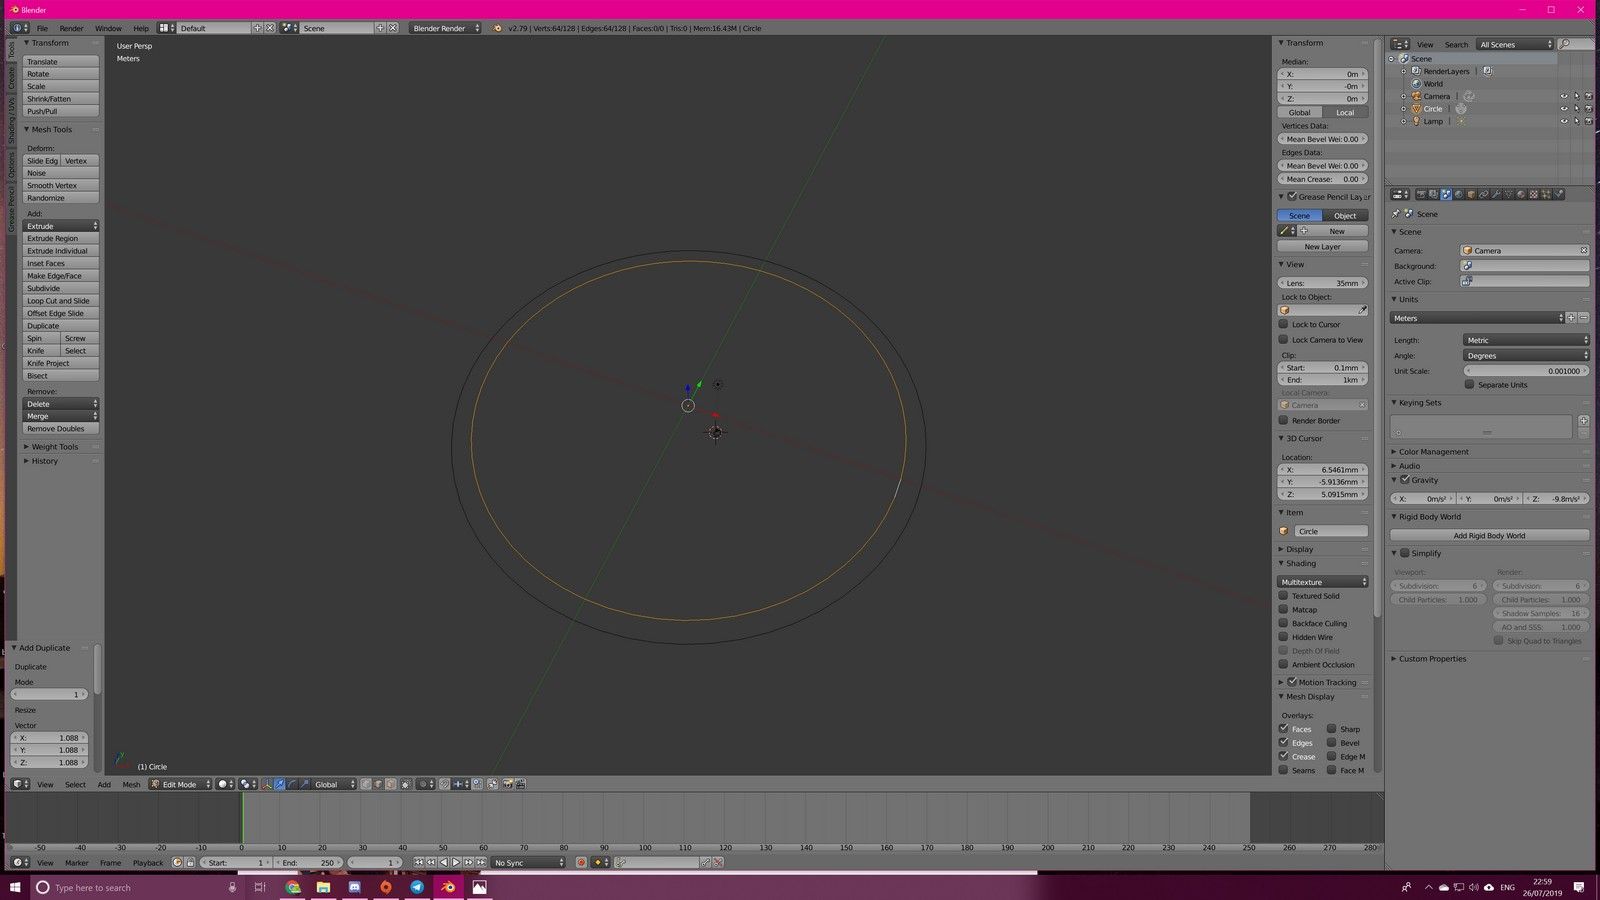This screenshot has height=900, width=1600.
Task: Open the Render menu
Action: (x=71, y=28)
